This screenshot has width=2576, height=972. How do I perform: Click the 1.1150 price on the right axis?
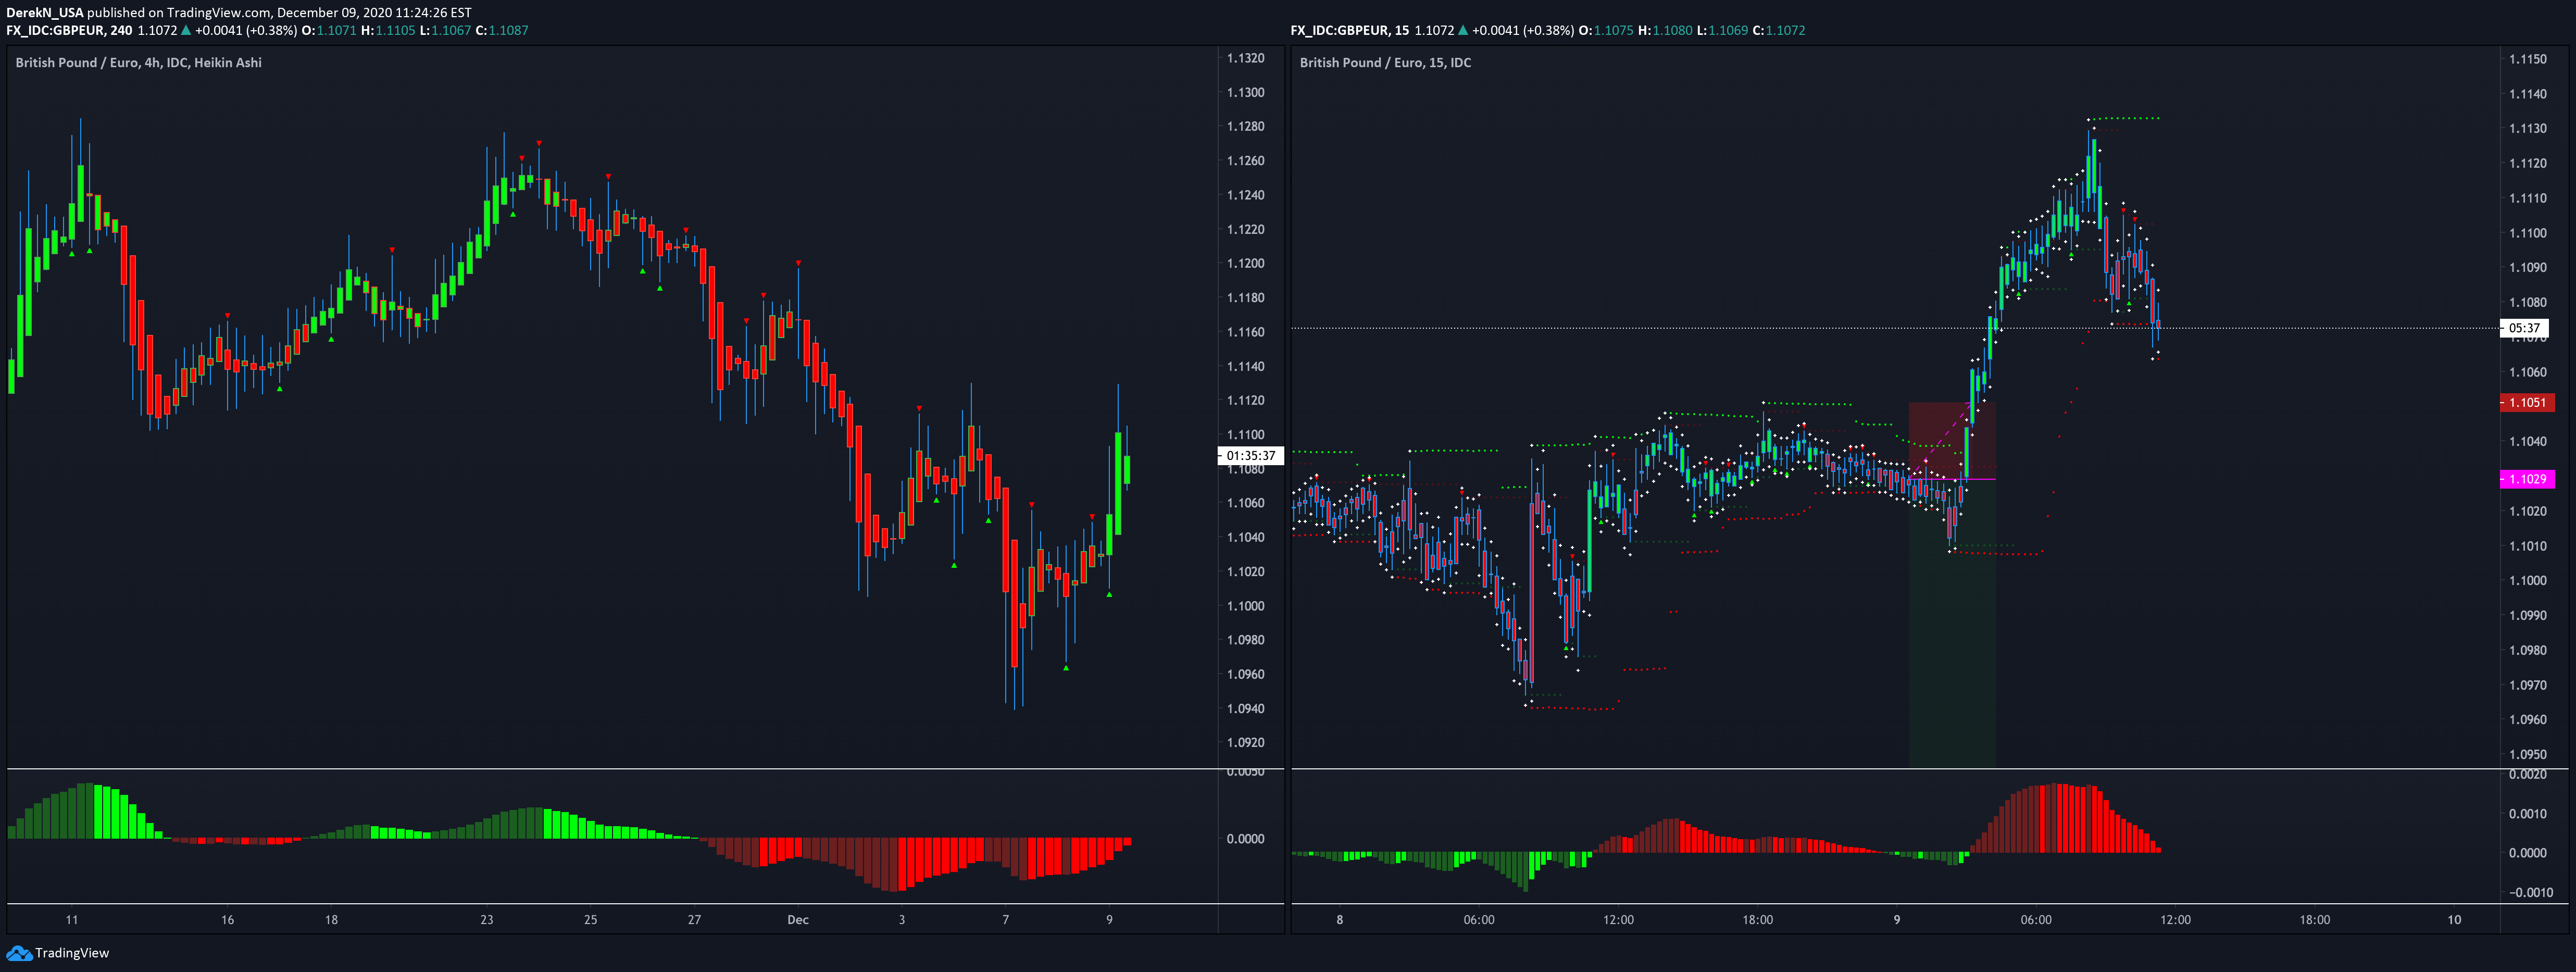[2528, 60]
